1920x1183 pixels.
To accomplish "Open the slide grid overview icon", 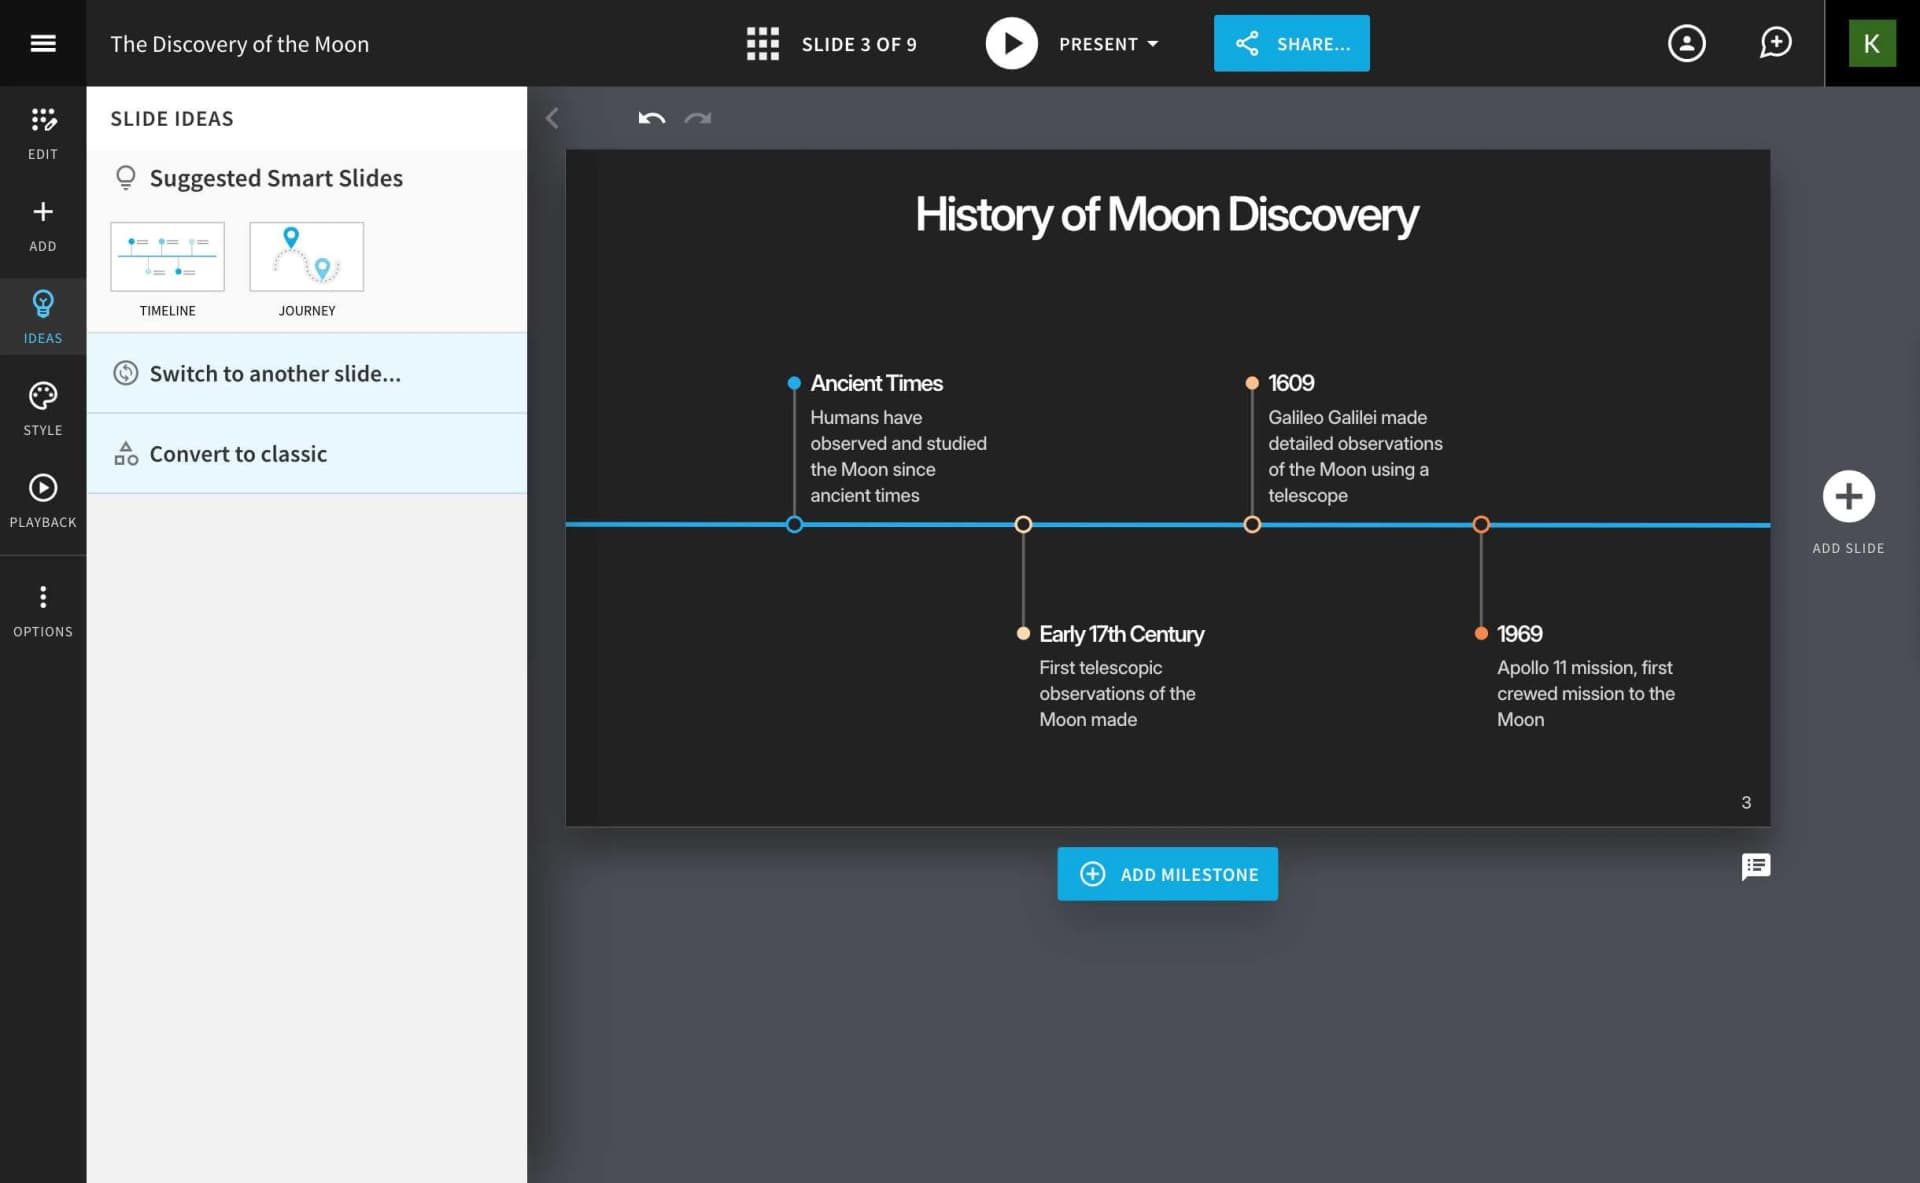I will pos(762,44).
